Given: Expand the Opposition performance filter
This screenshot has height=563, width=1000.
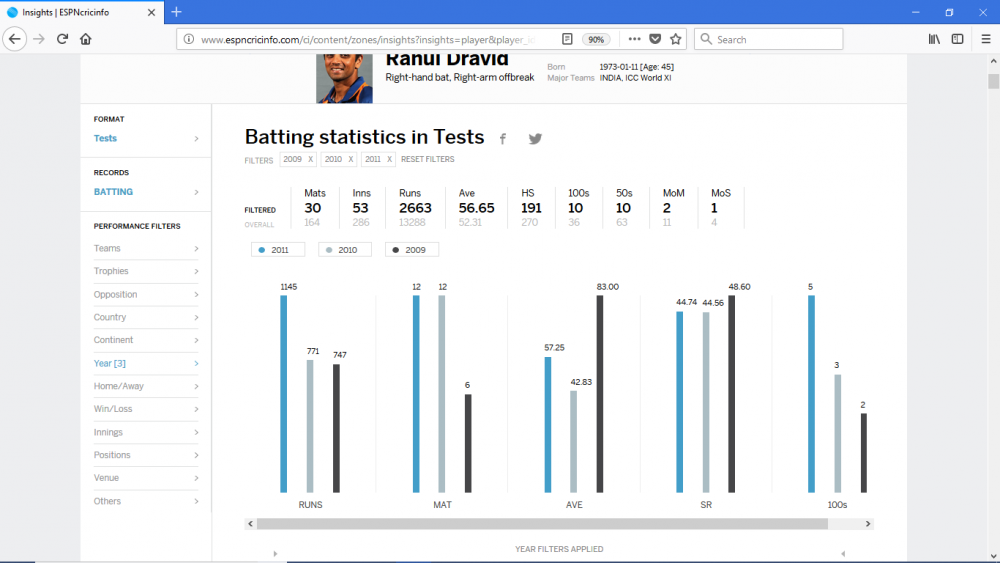Looking at the screenshot, I should (x=146, y=295).
